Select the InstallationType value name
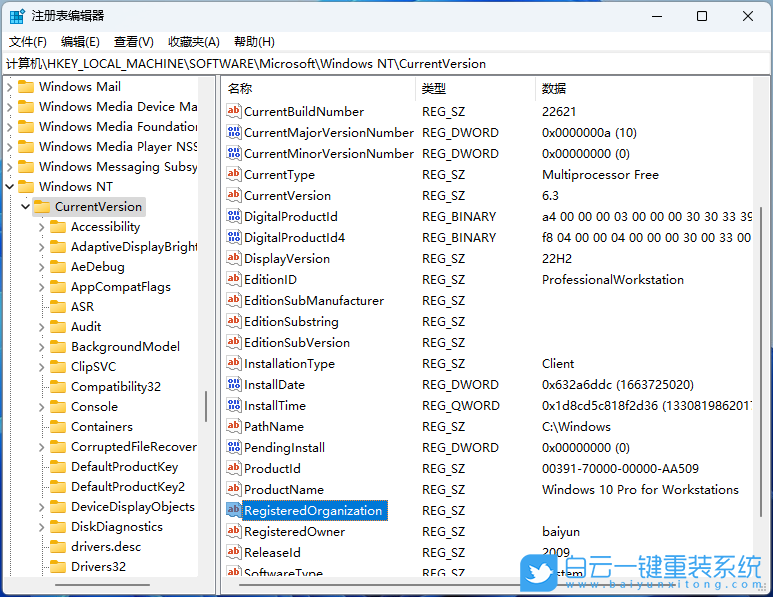This screenshot has width=773, height=597. tap(289, 363)
